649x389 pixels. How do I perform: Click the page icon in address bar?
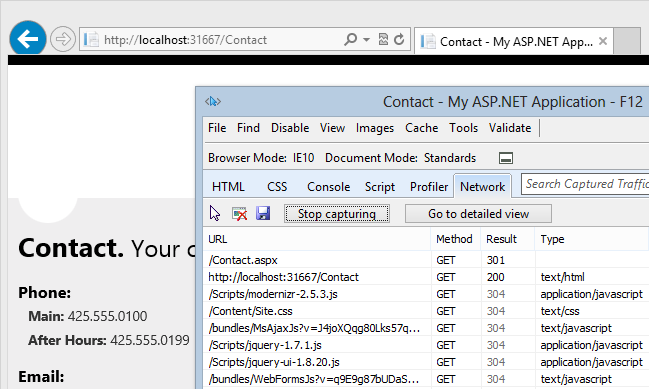[91, 39]
